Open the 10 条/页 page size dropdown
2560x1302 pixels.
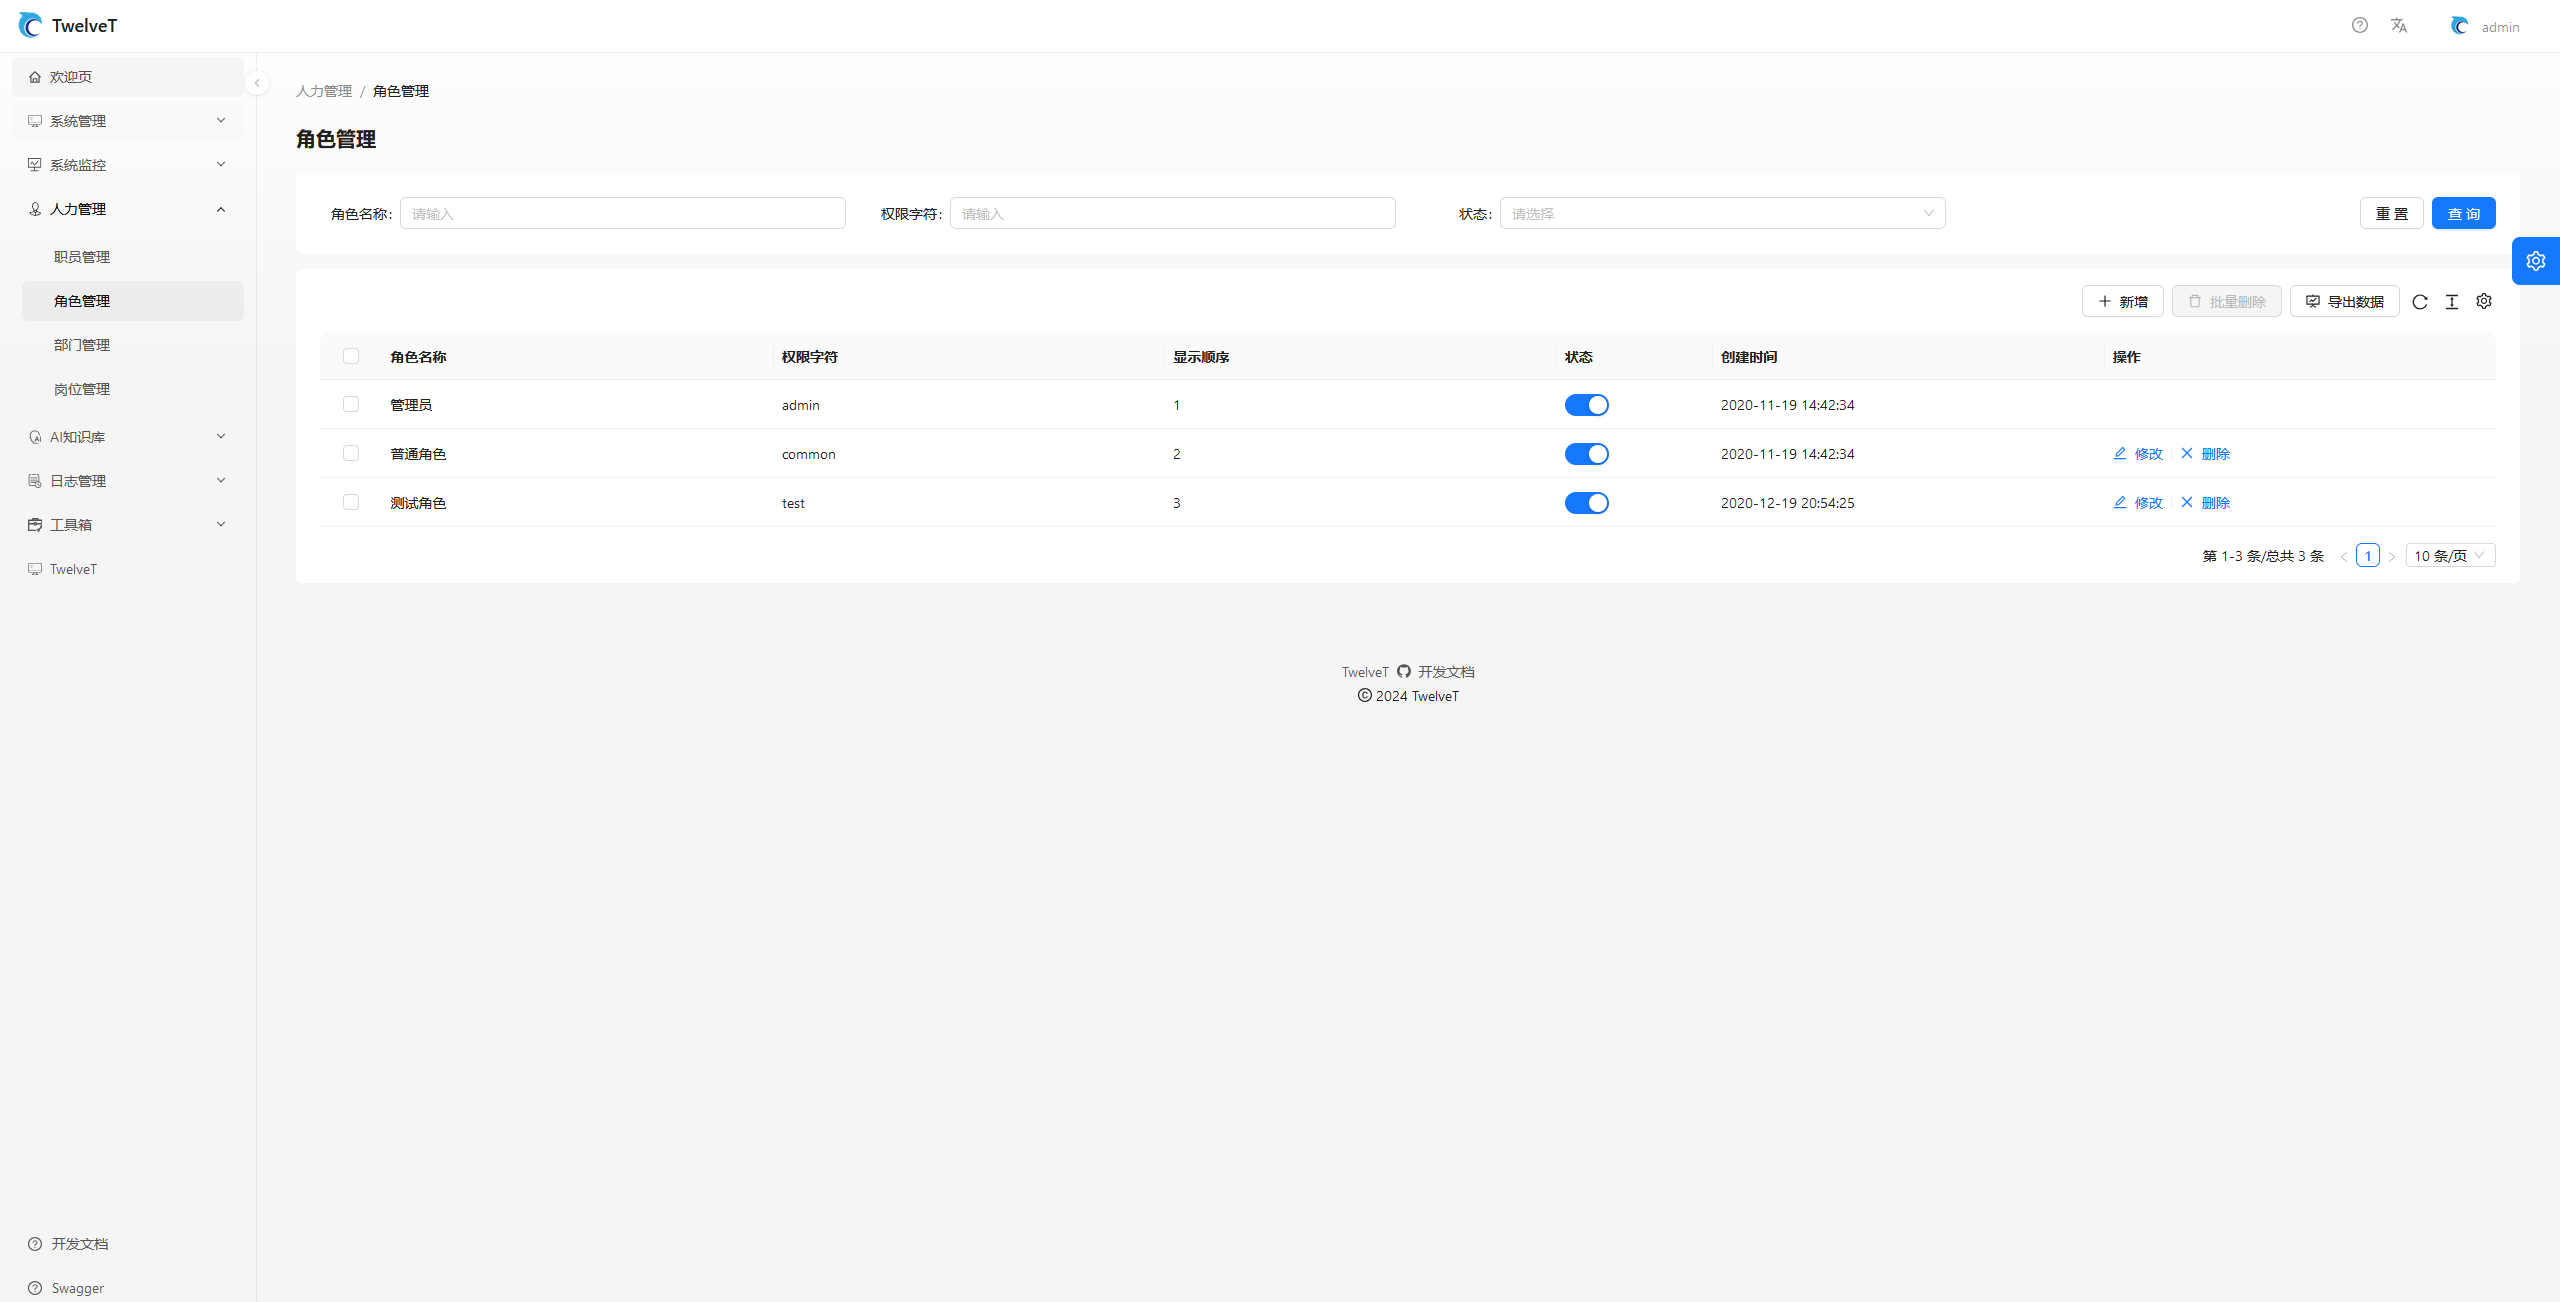pyautogui.click(x=2449, y=556)
